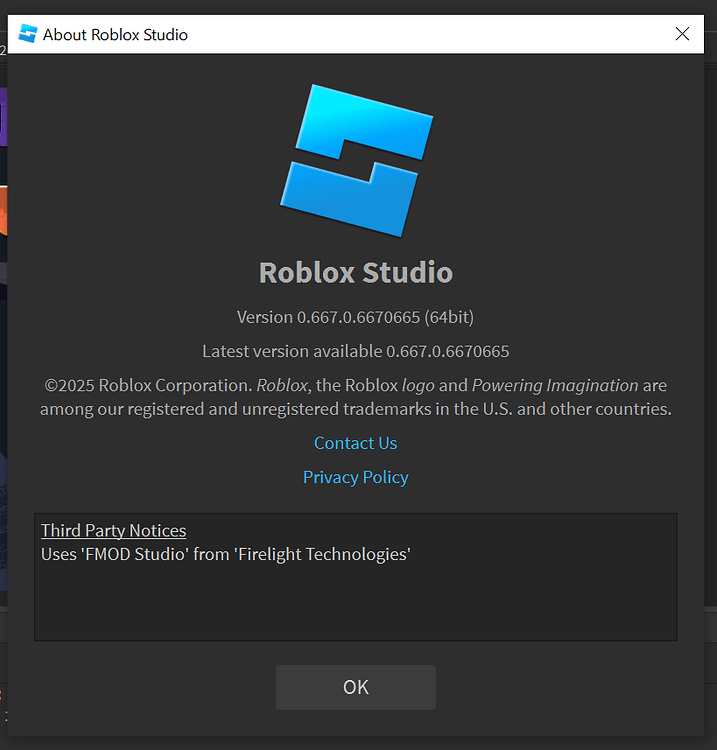Viewport: 717px width, 750px height.
Task: Open the Contact Us link
Action: pos(355,443)
